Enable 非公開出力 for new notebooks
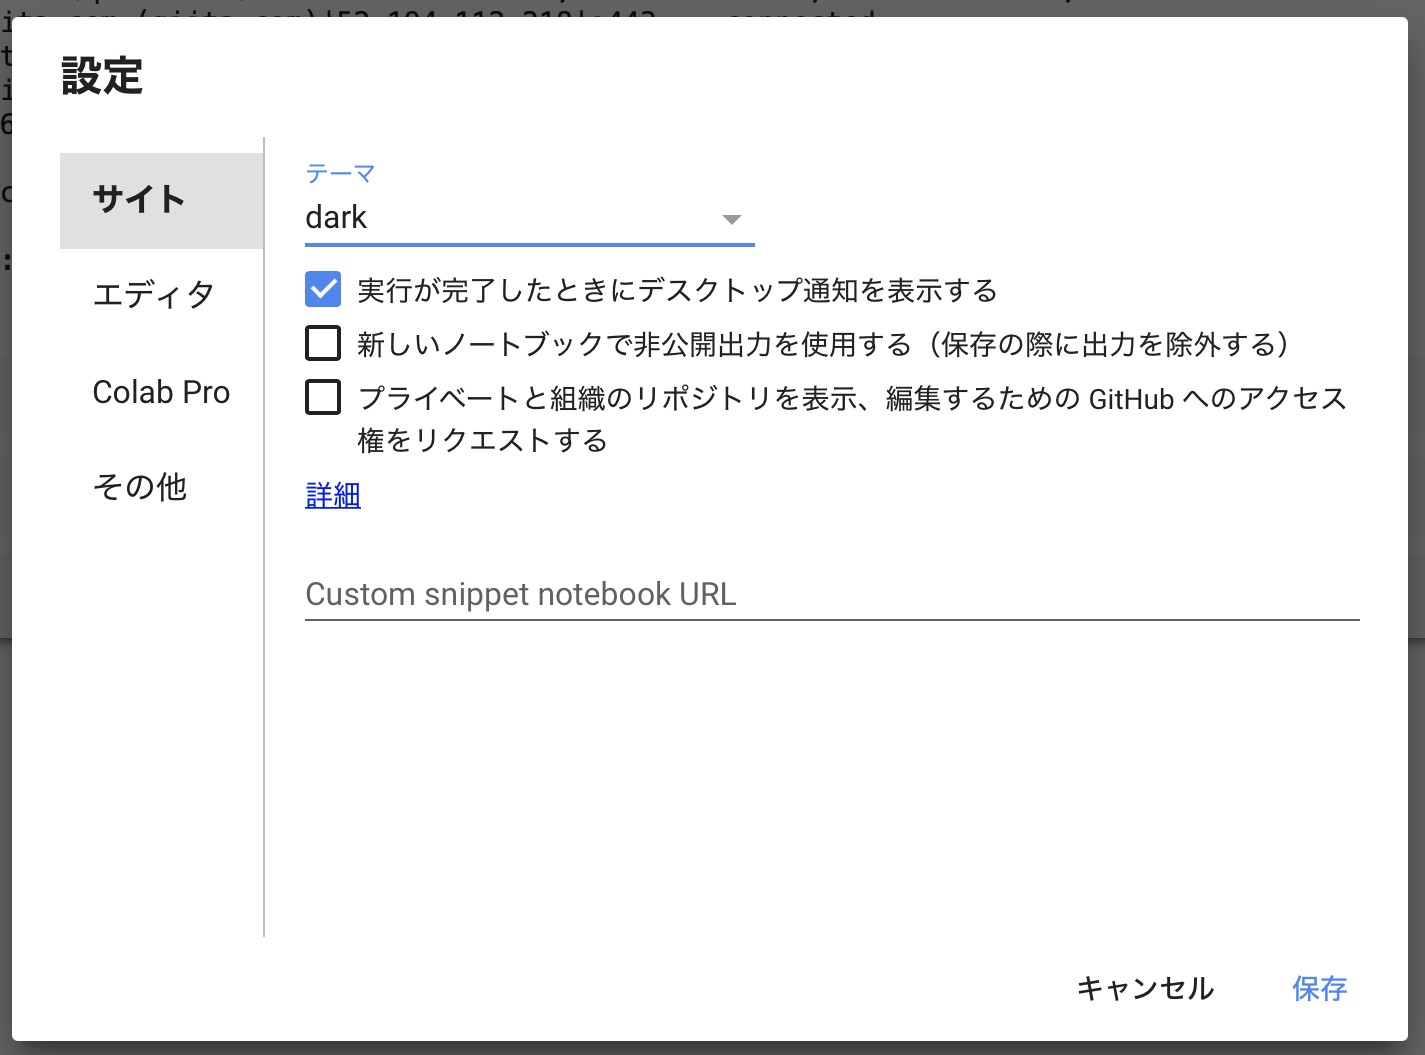The image size is (1425, 1055). coord(322,343)
